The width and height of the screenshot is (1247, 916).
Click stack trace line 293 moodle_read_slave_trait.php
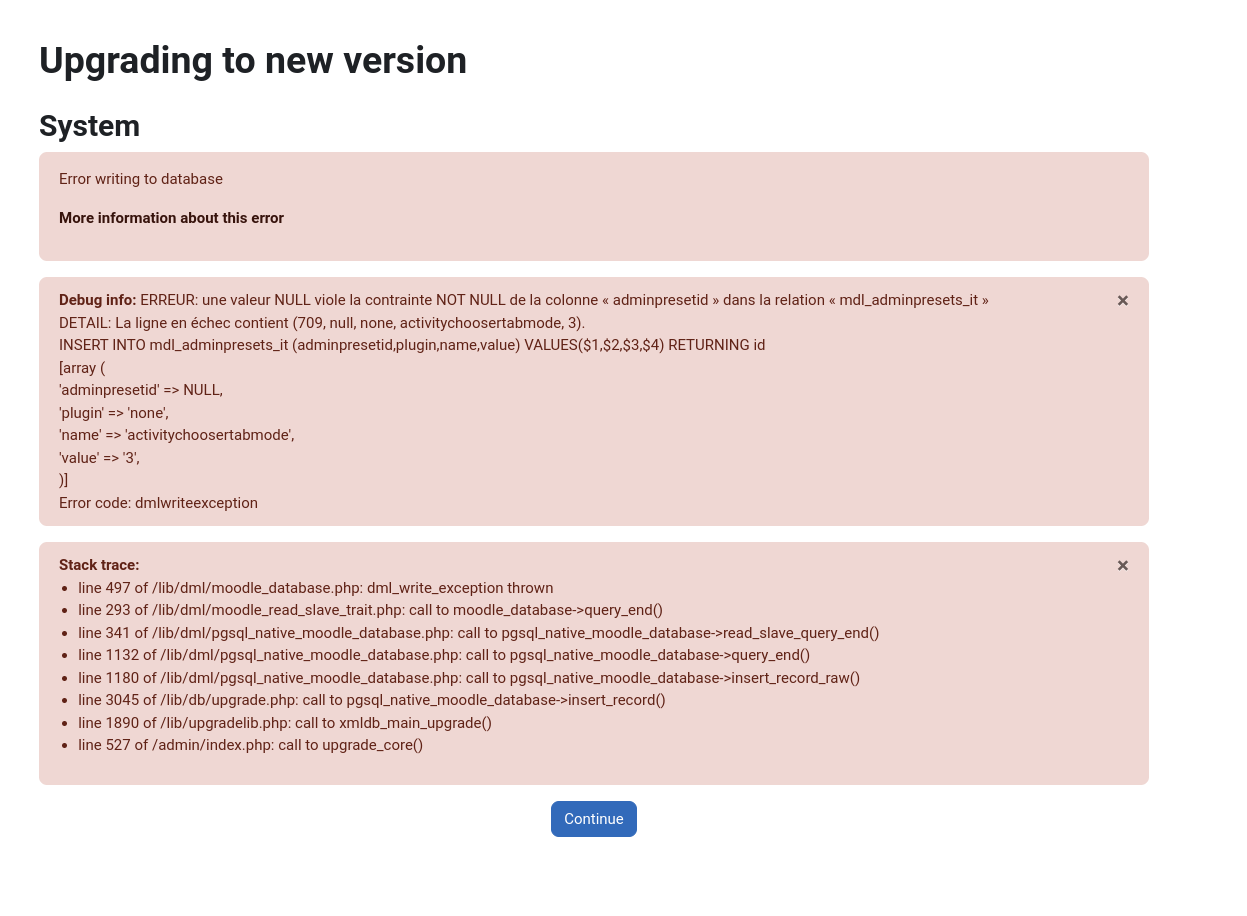[370, 610]
